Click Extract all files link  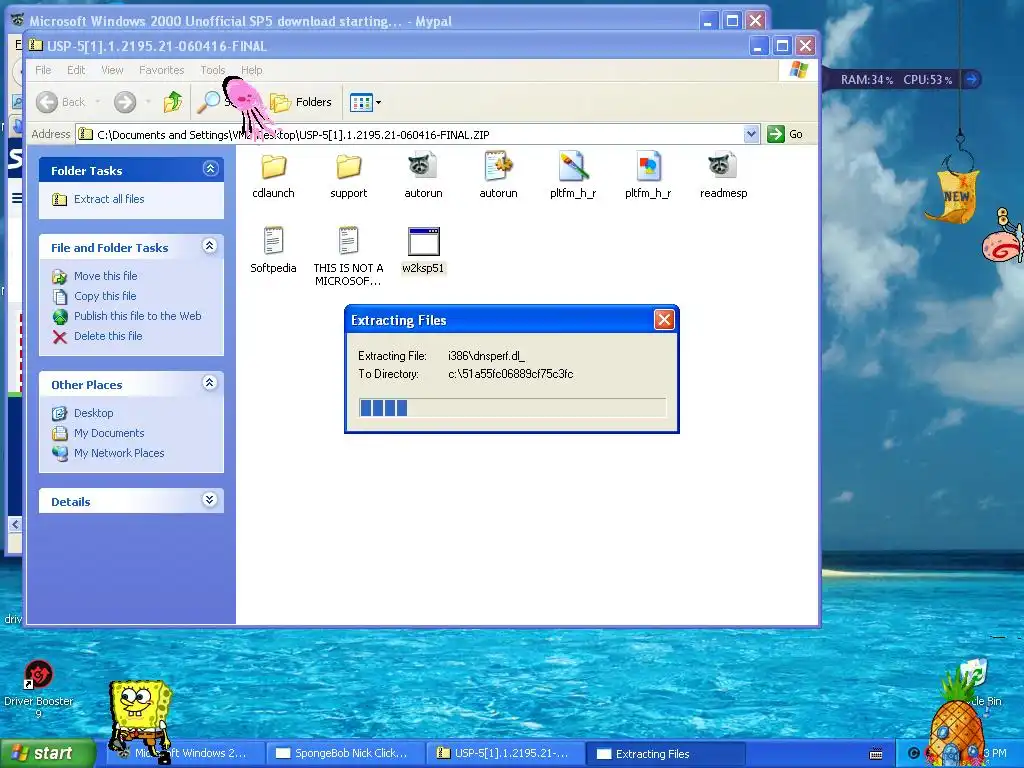click(109, 199)
